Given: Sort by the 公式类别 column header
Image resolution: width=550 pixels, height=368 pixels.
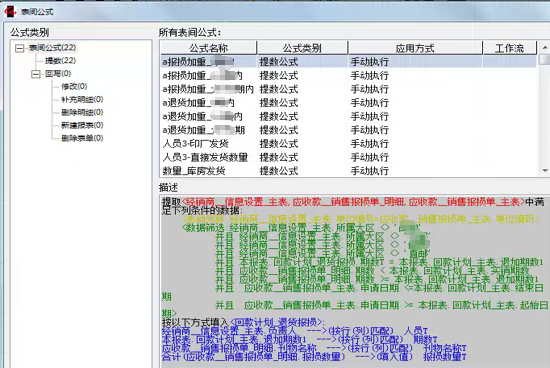Looking at the screenshot, I should (x=302, y=48).
